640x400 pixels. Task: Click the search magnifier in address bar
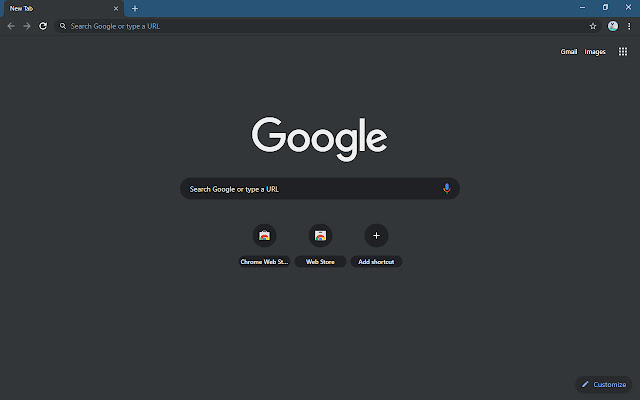tap(63, 26)
